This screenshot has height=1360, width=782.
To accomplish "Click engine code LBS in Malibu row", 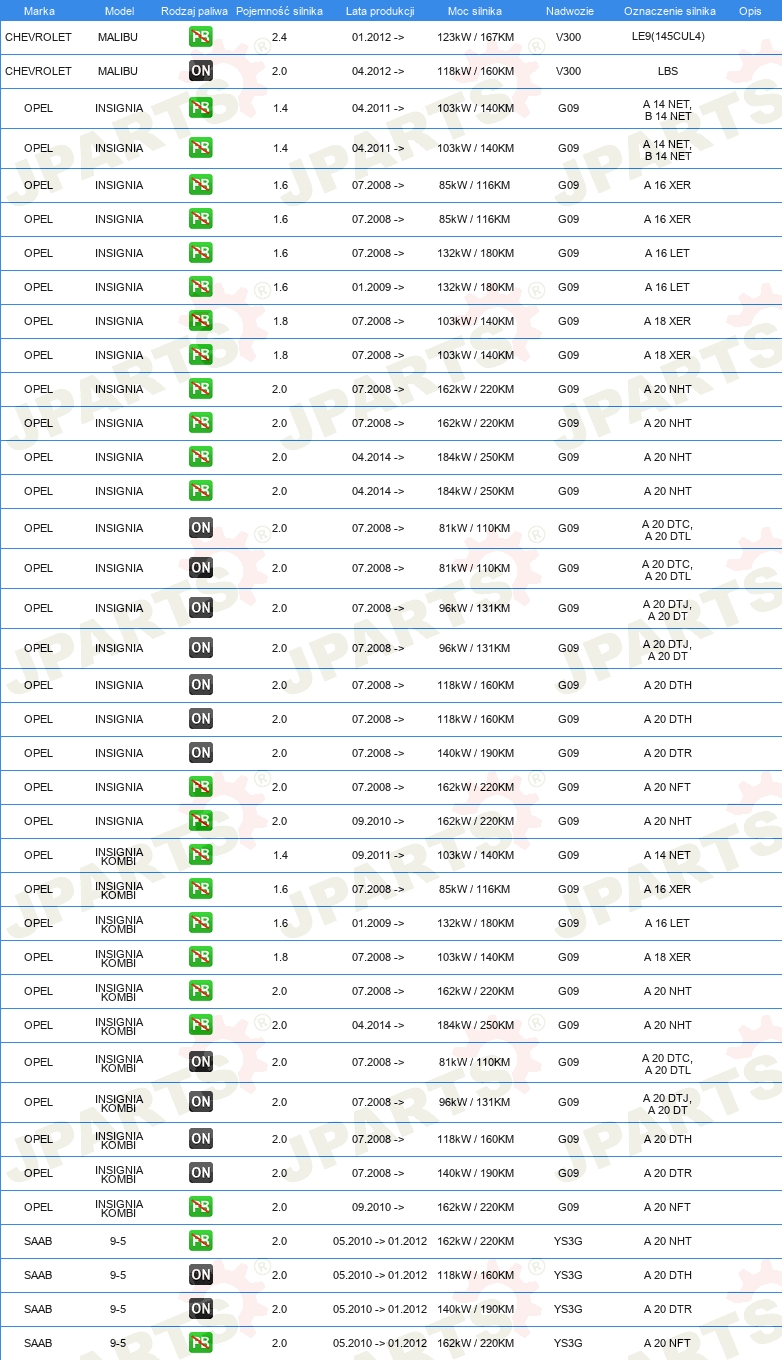I will point(668,71).
